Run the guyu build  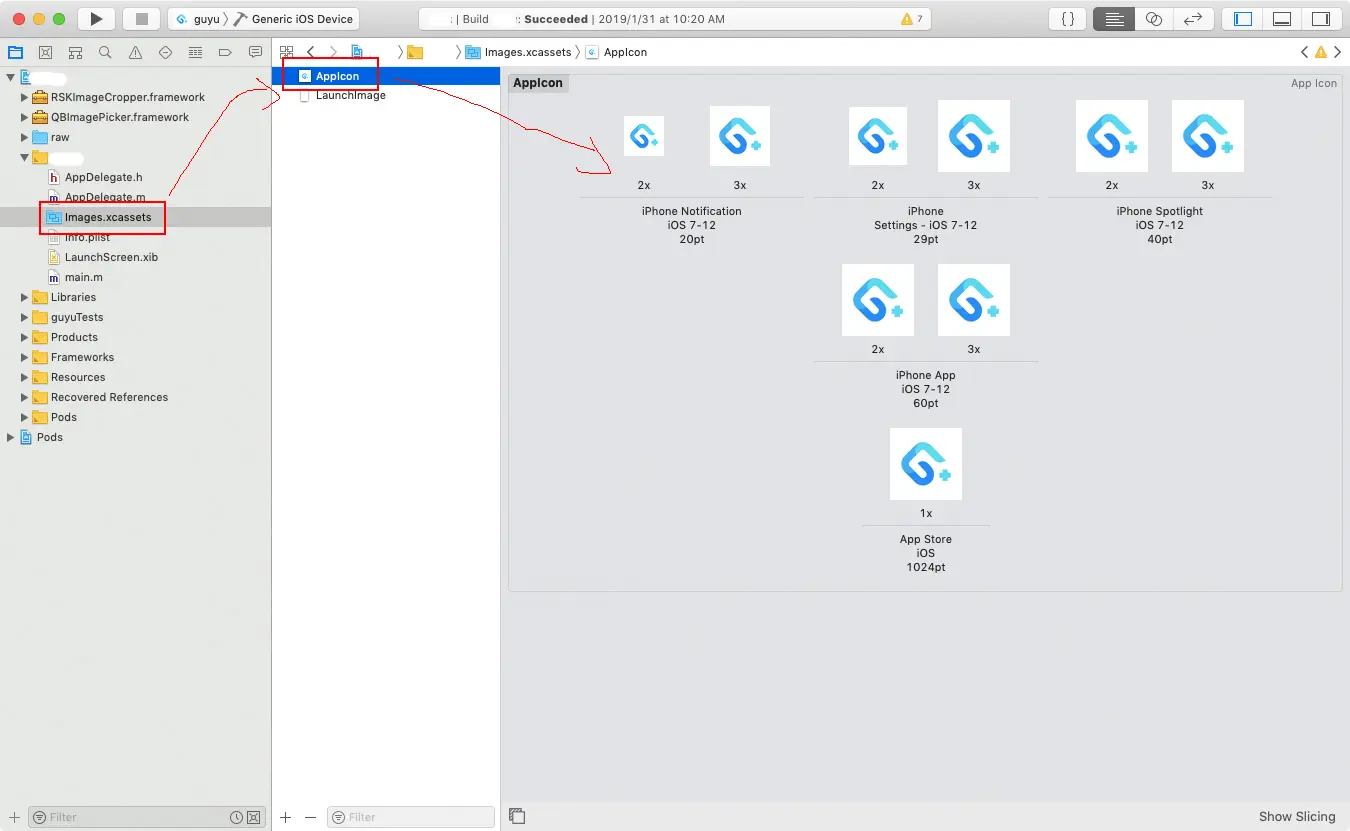click(96, 19)
